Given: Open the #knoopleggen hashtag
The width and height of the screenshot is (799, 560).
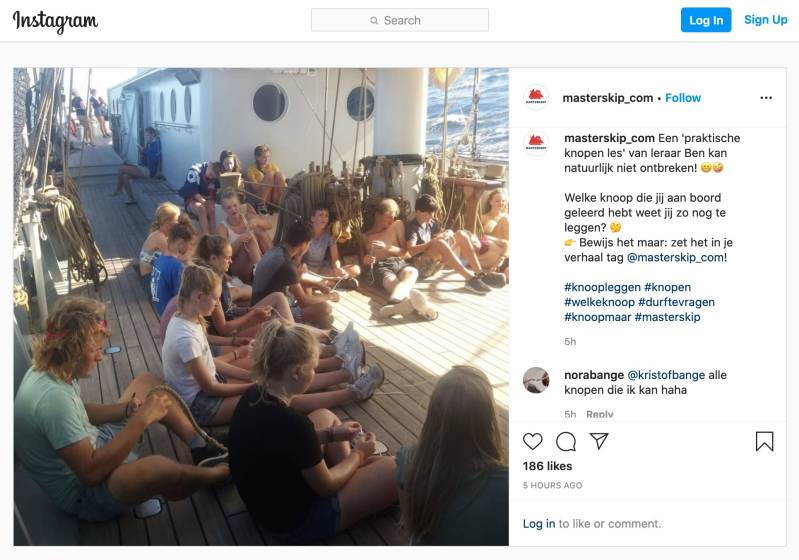Looking at the screenshot, I should click(x=602, y=287).
